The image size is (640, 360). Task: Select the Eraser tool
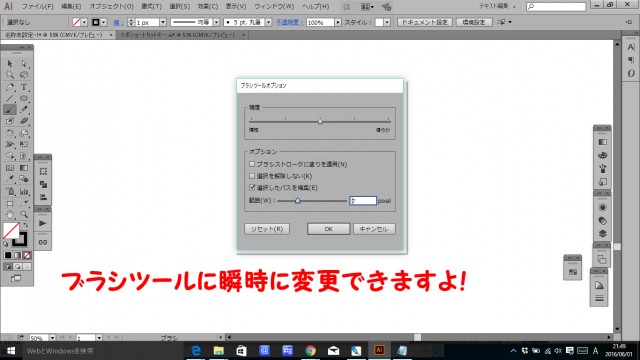tap(24, 121)
